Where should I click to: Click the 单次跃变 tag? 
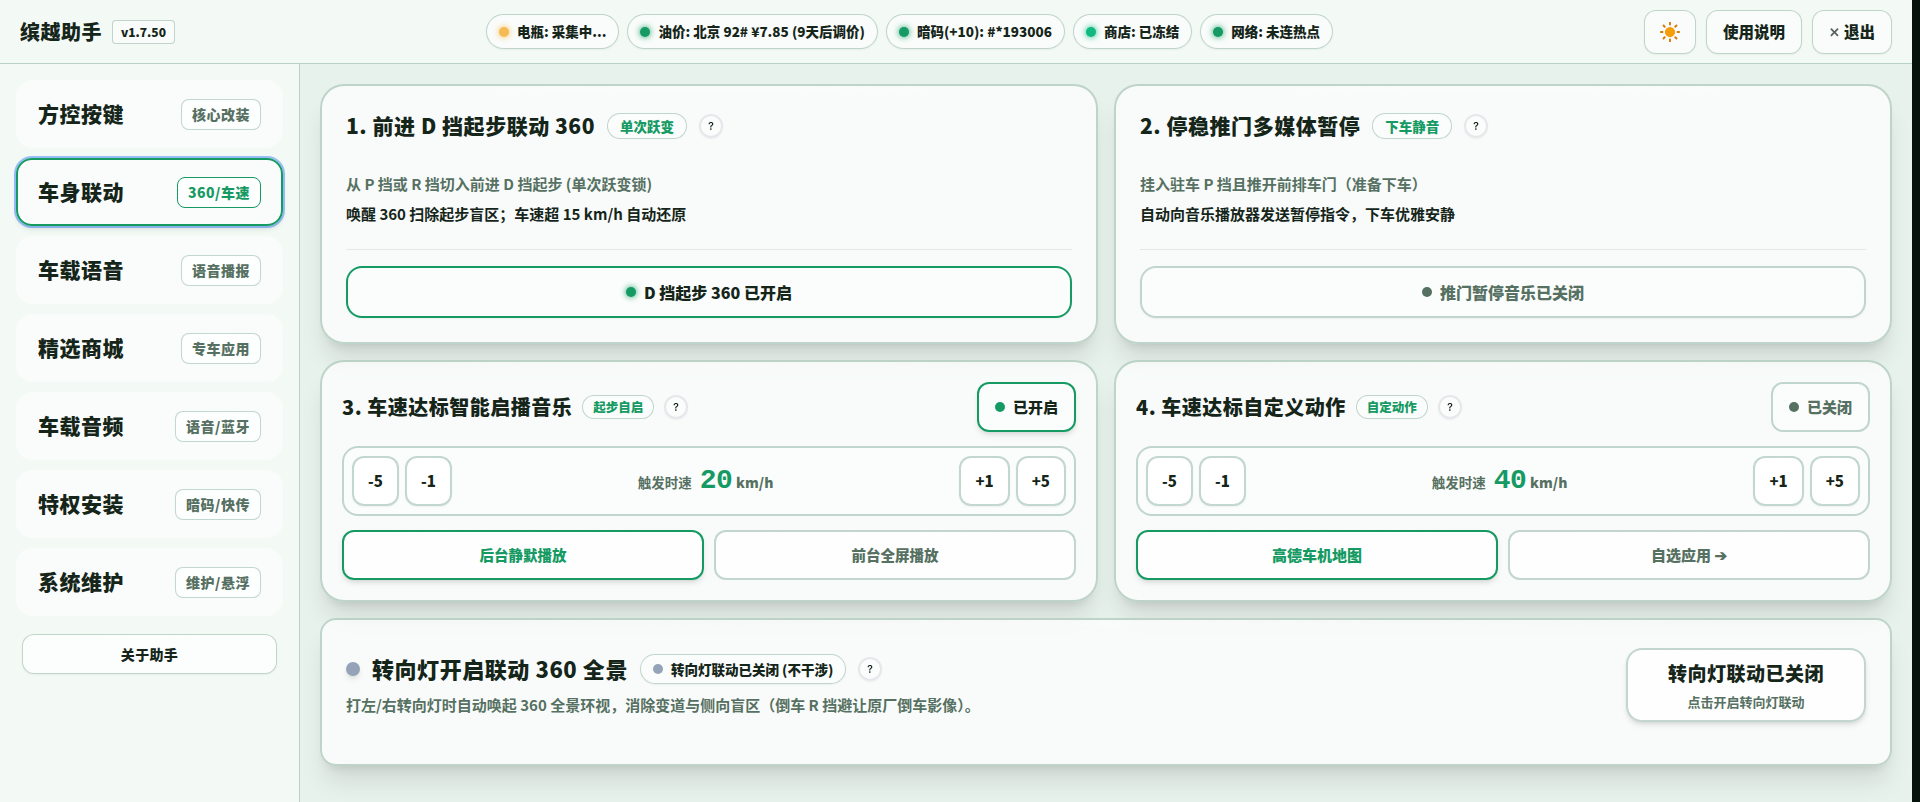pos(647,126)
